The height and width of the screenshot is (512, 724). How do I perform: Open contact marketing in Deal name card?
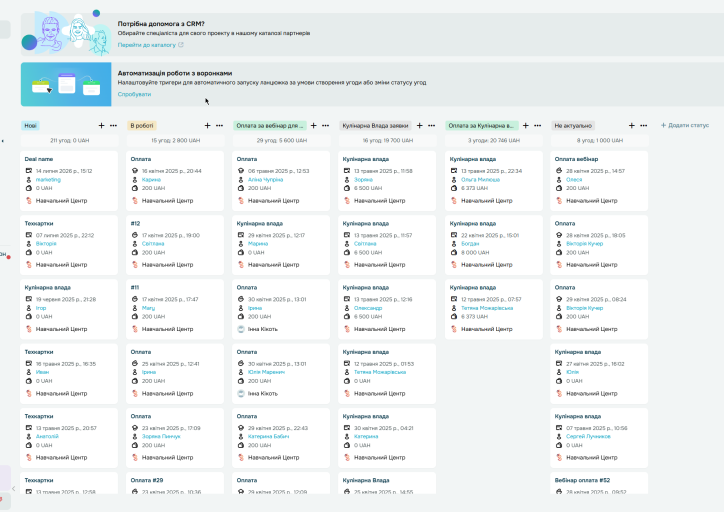(x=48, y=180)
